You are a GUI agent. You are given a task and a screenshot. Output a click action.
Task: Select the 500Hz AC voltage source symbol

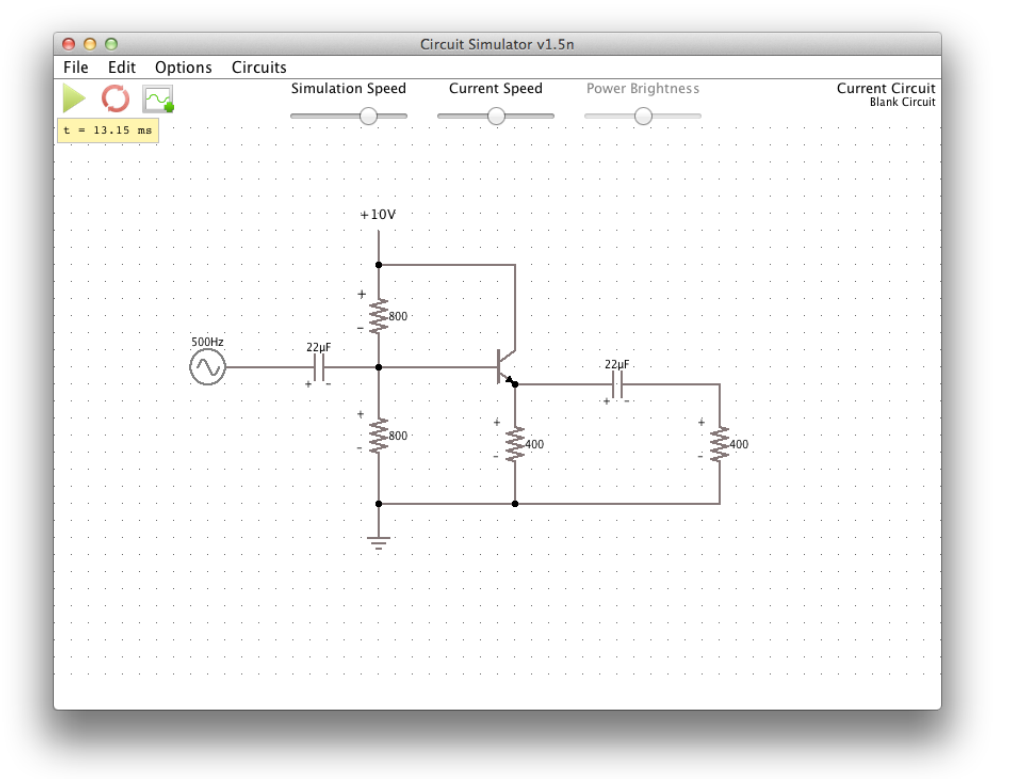208,367
